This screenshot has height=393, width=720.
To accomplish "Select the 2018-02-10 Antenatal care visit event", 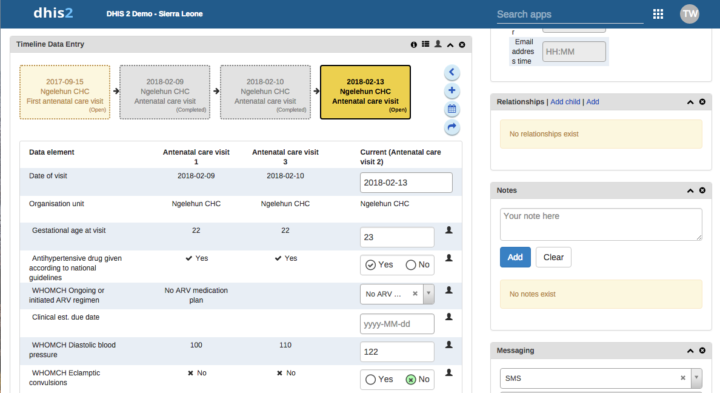I will (x=265, y=92).
